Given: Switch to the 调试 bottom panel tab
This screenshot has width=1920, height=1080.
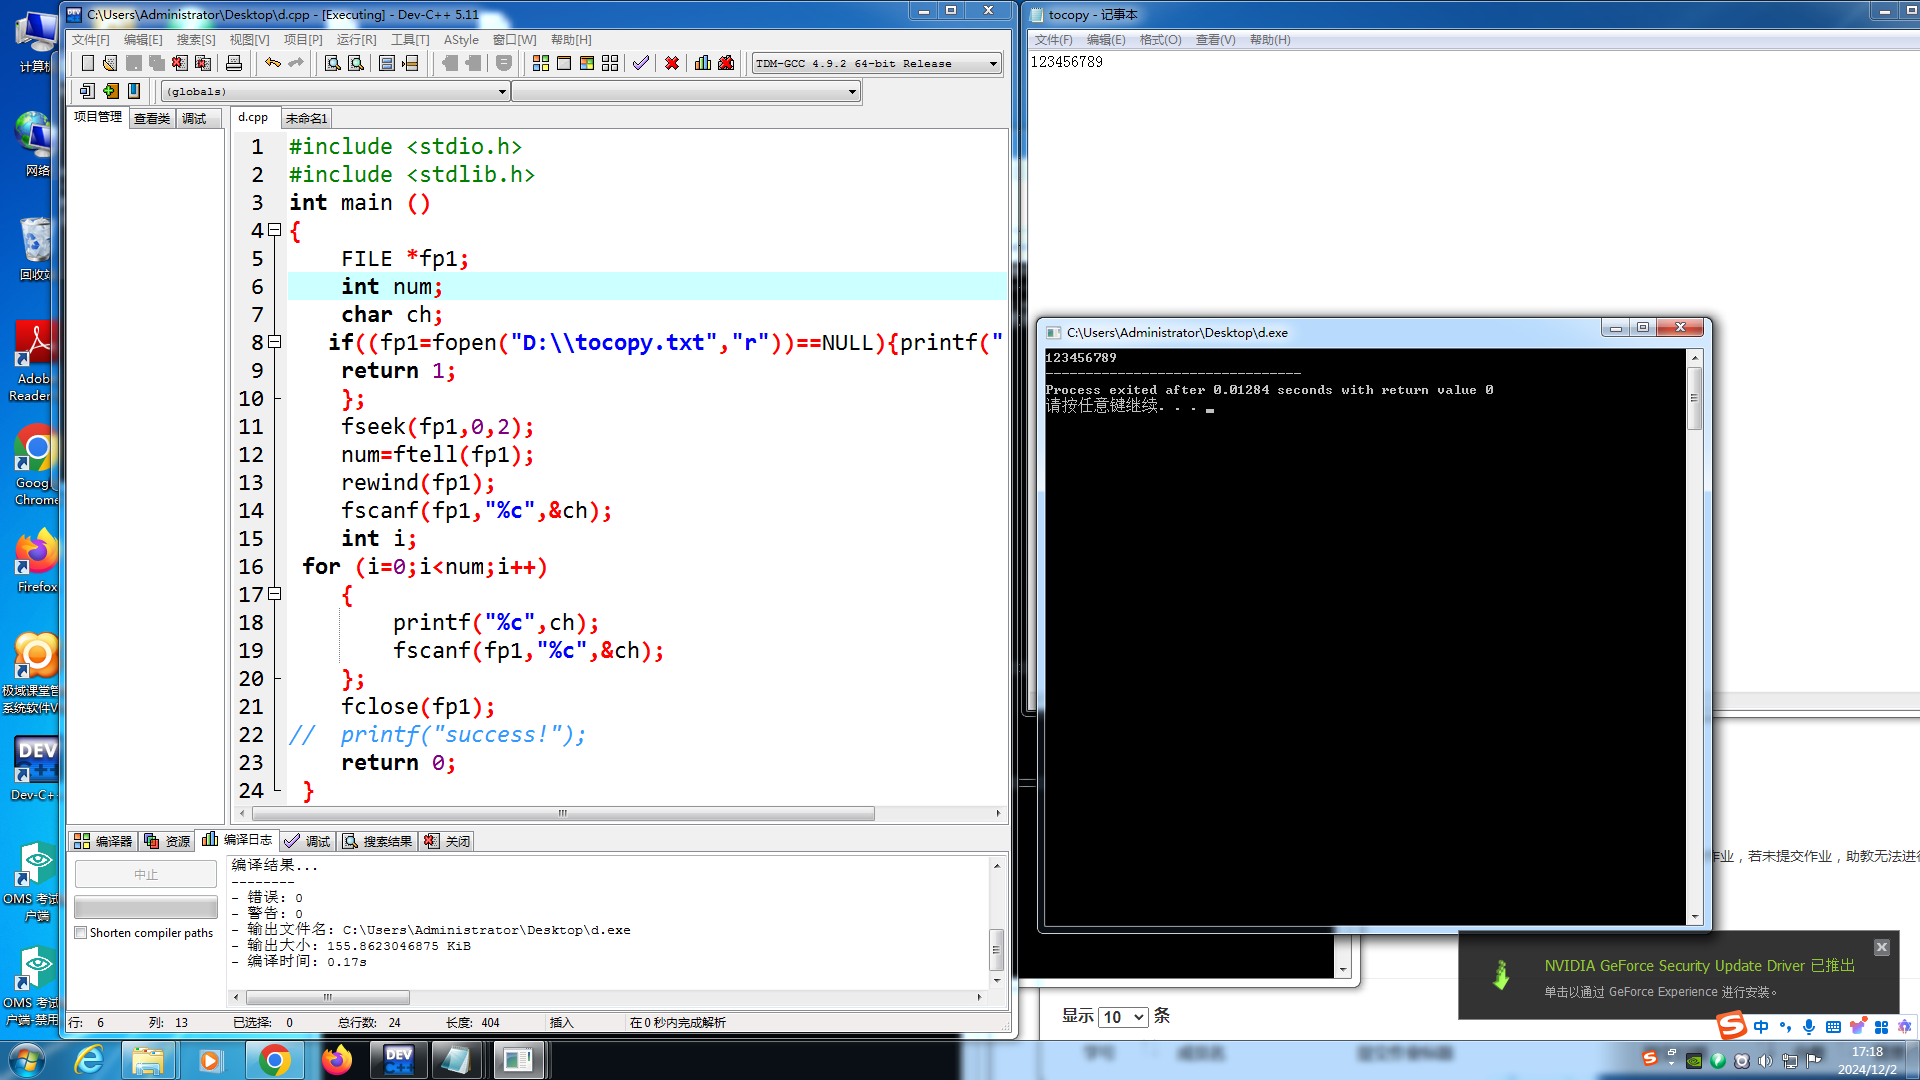Looking at the screenshot, I should (308, 841).
